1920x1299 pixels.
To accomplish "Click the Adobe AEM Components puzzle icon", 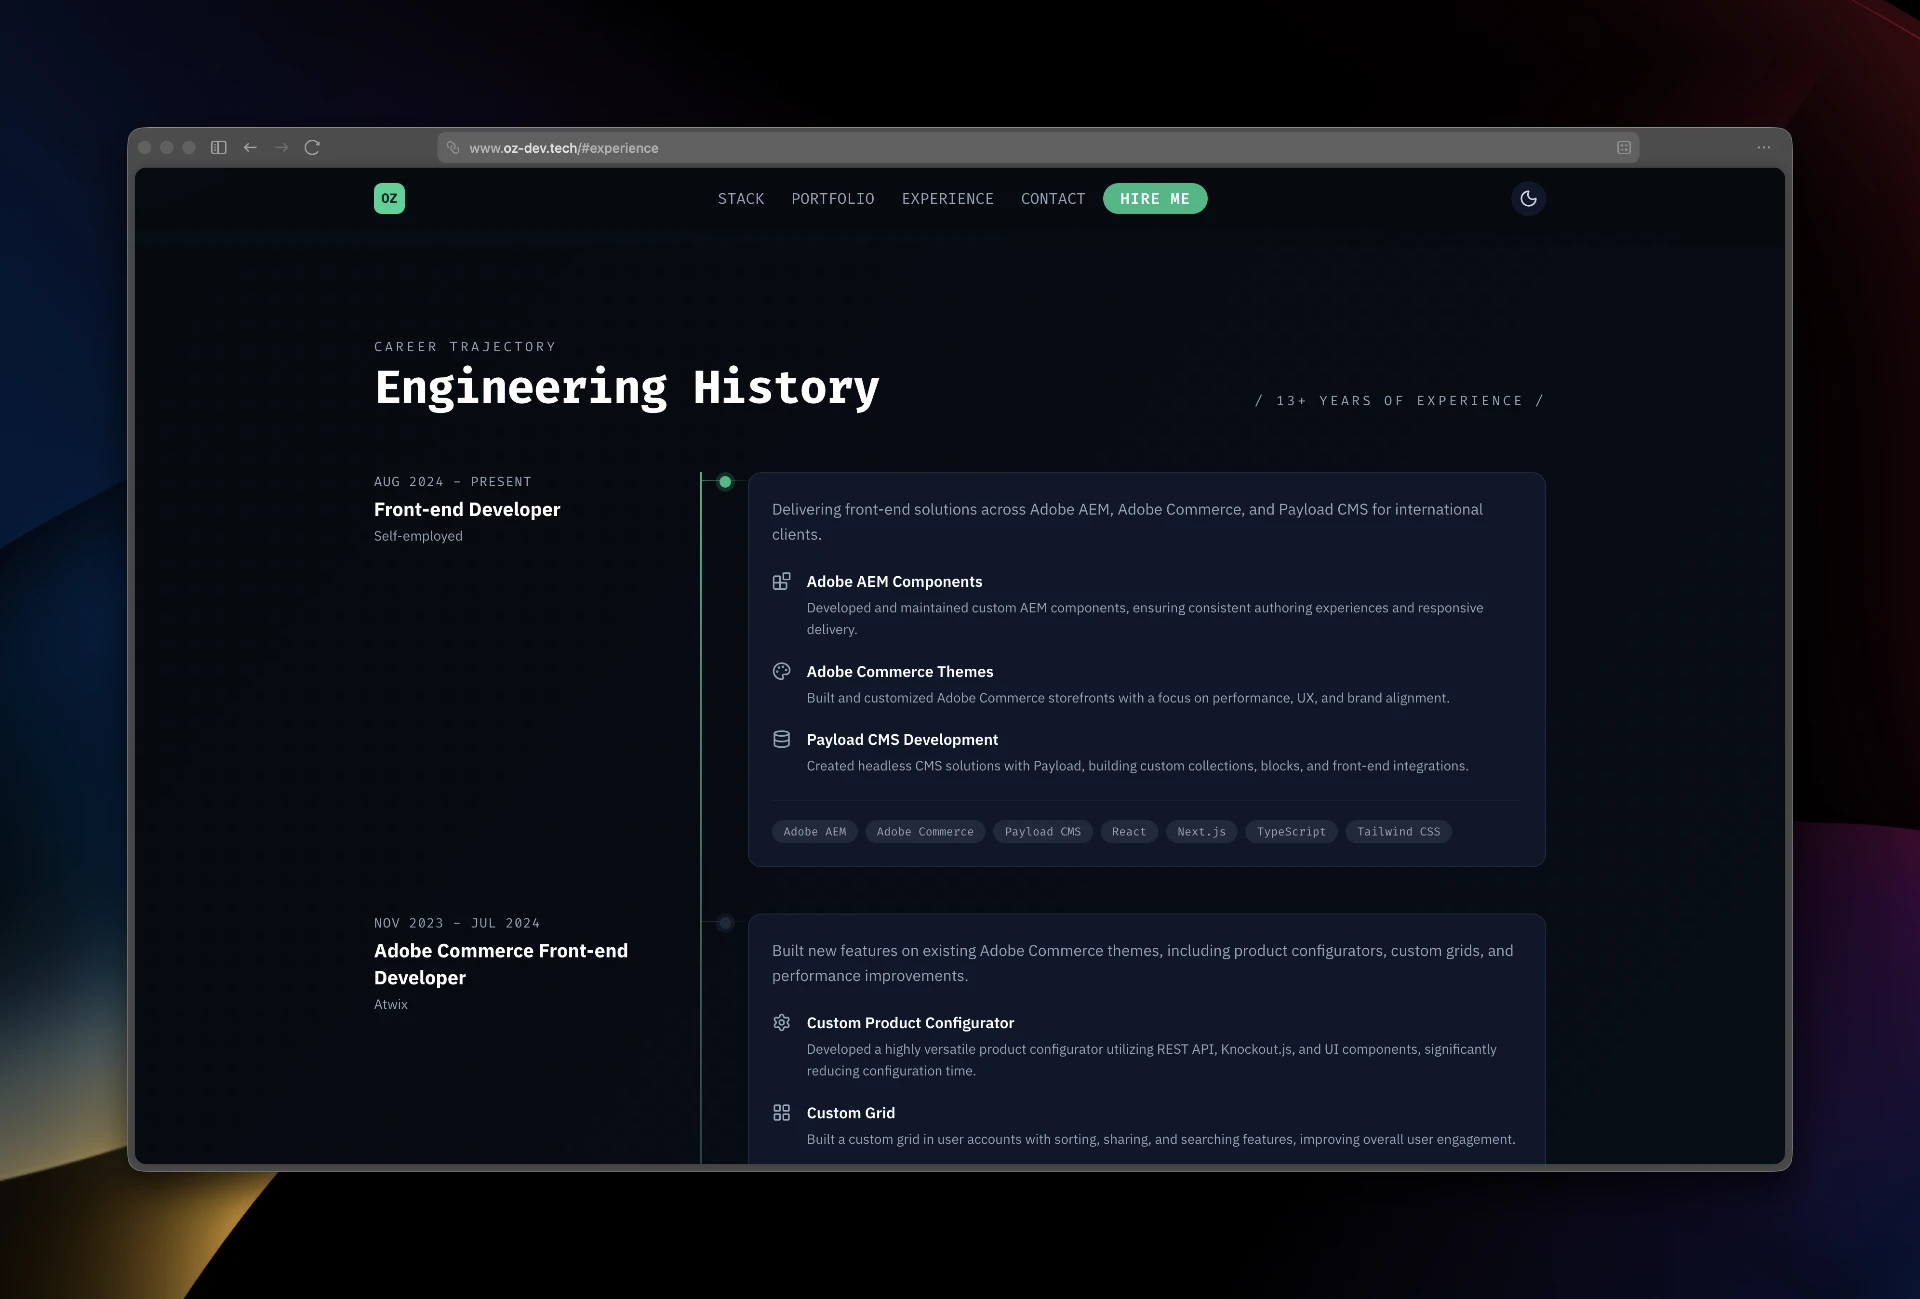I will 782,581.
